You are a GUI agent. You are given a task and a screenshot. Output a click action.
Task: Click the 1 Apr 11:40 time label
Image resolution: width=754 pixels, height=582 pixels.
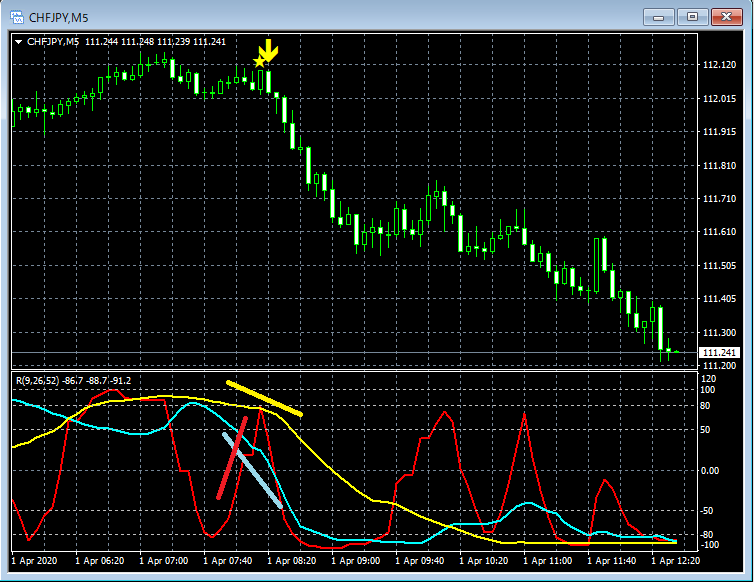[x=611, y=561]
